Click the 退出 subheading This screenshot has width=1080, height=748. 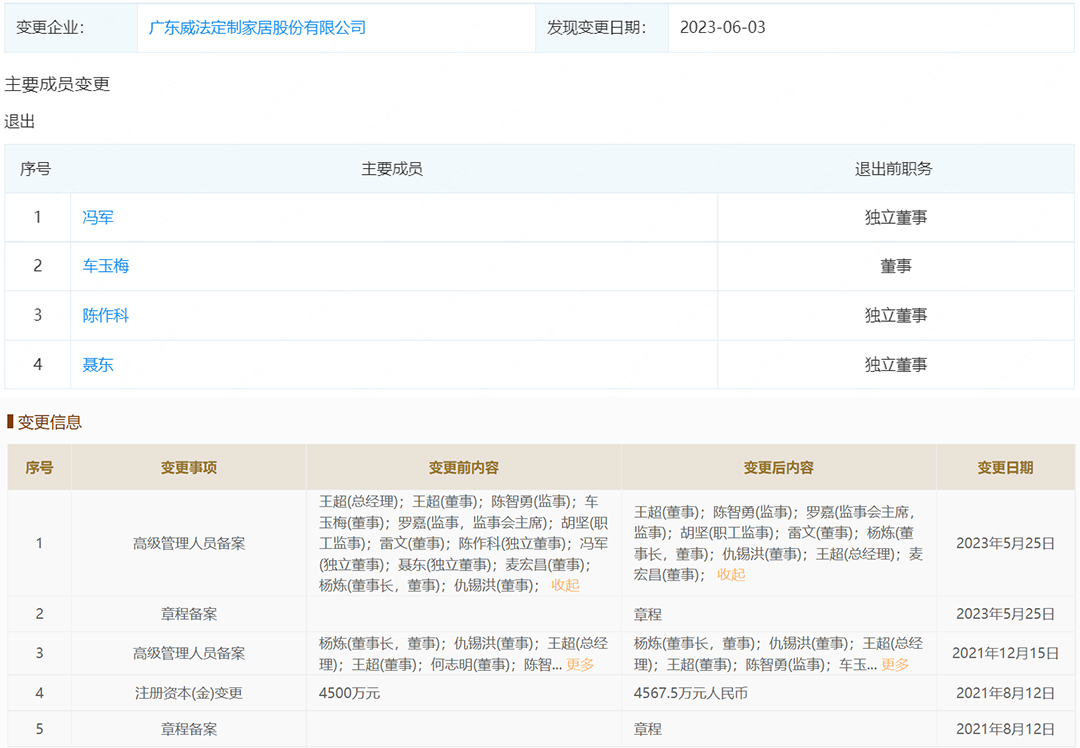(x=19, y=121)
